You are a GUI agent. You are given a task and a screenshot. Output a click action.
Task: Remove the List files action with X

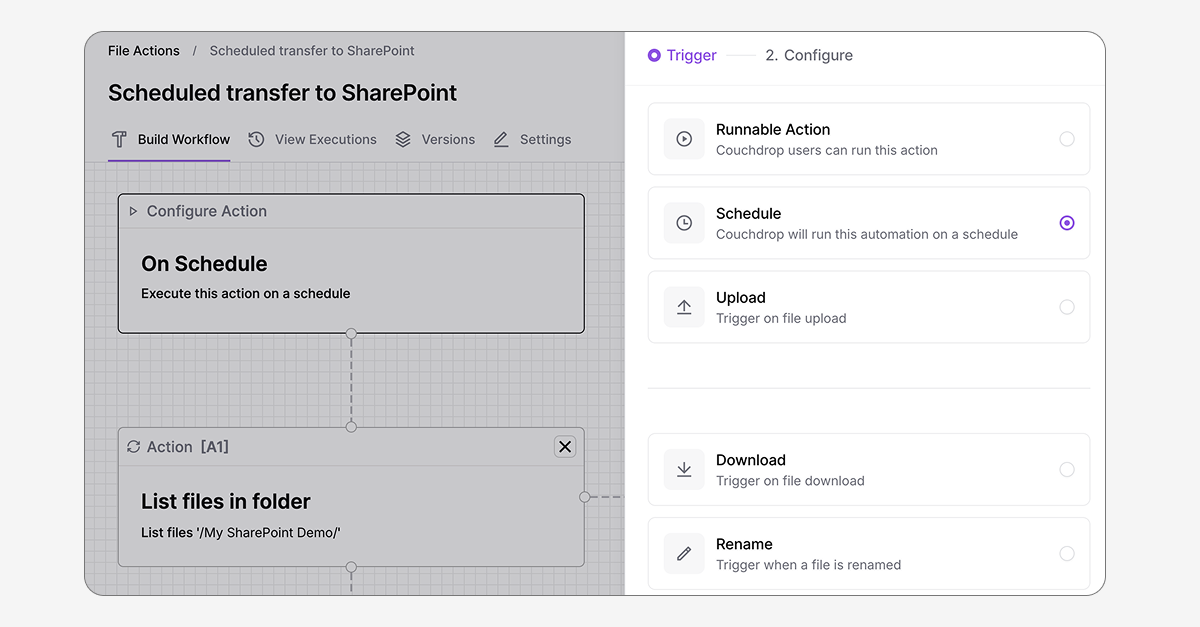click(565, 447)
